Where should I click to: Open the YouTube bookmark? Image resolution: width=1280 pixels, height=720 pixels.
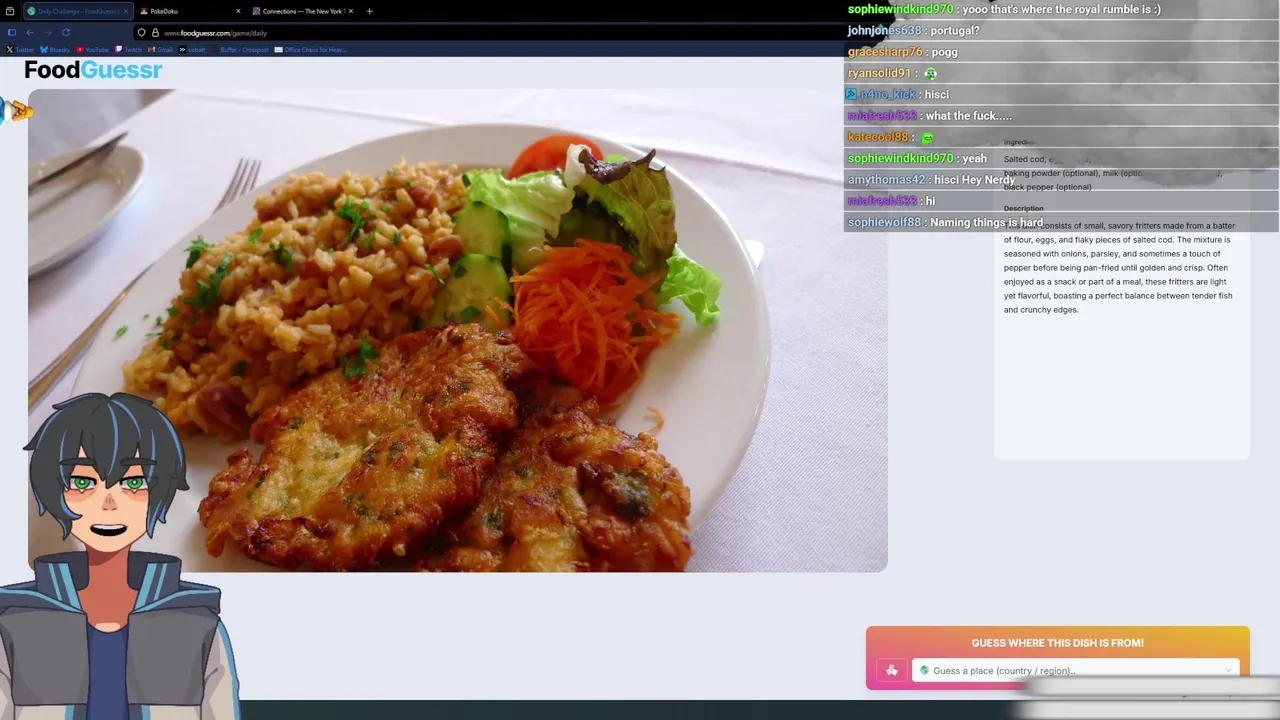pos(92,49)
